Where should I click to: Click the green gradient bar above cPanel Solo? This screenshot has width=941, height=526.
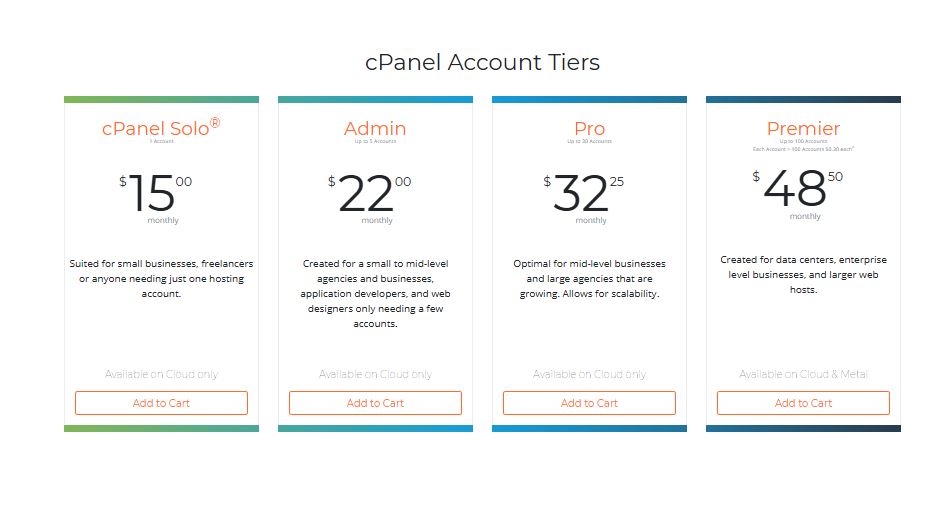pyautogui.click(x=161, y=99)
